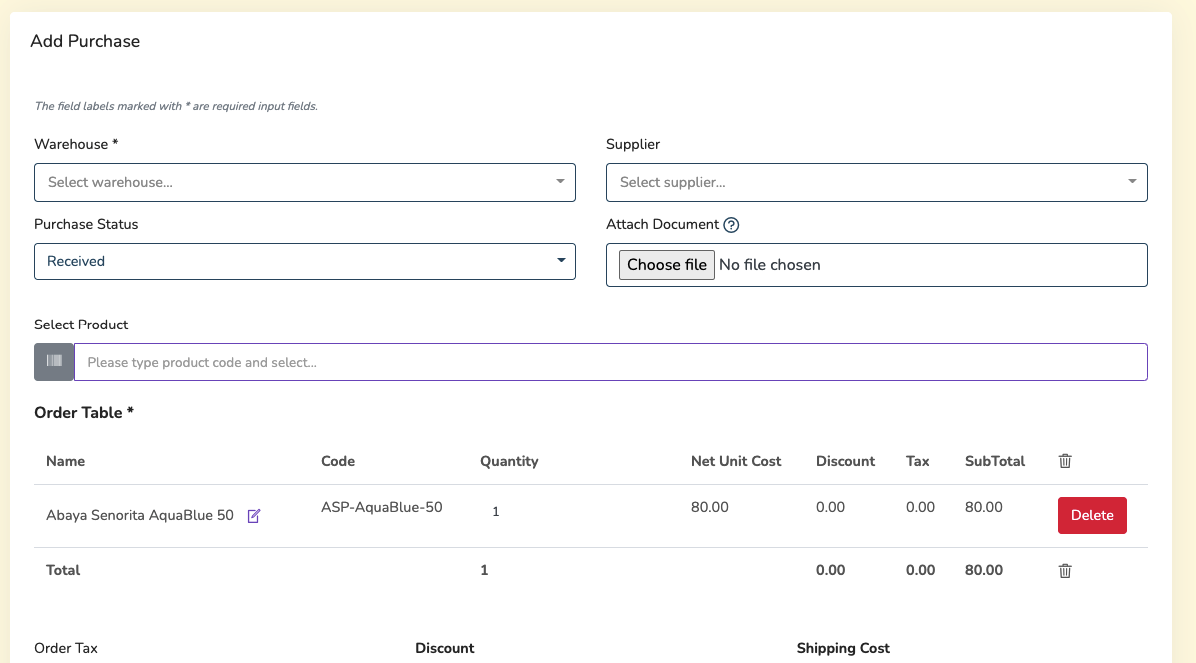Viewport: 1196px width, 663px height.
Task: Focus the product code search field
Action: (610, 362)
